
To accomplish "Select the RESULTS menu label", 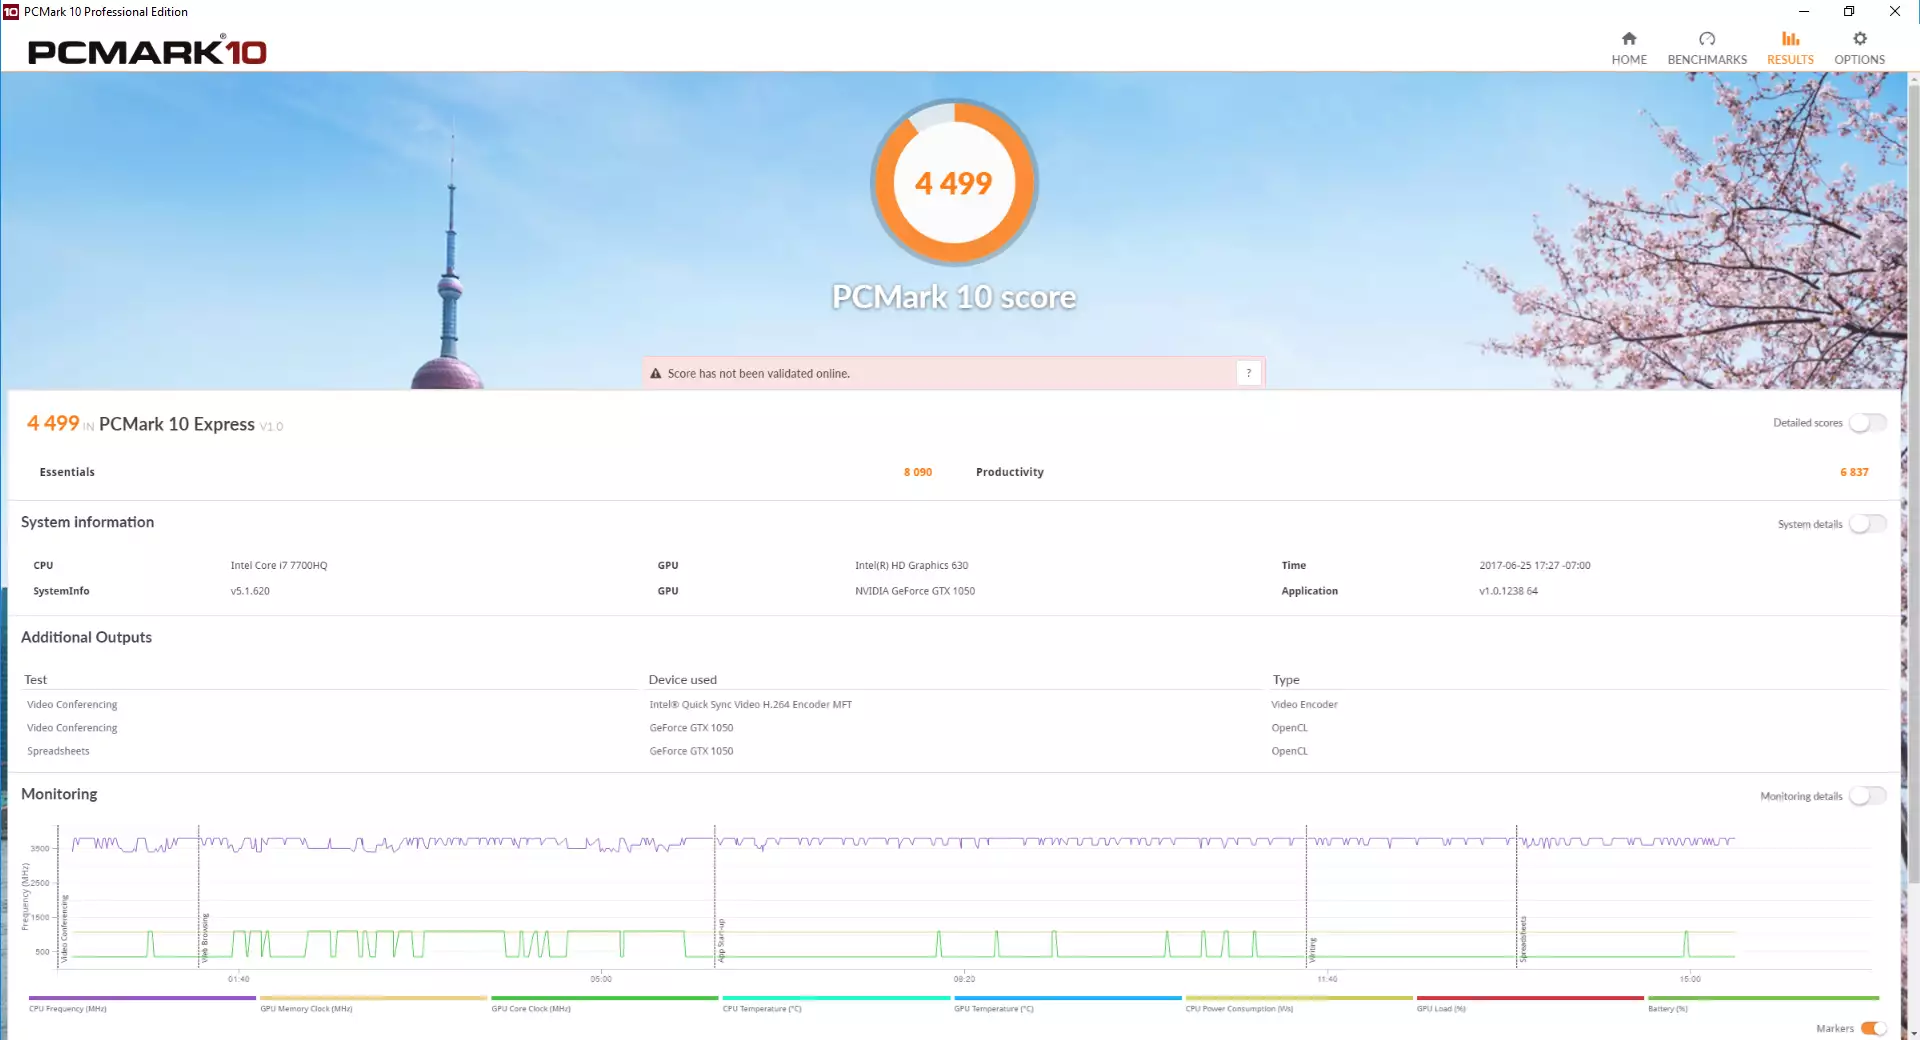I will coord(1790,60).
